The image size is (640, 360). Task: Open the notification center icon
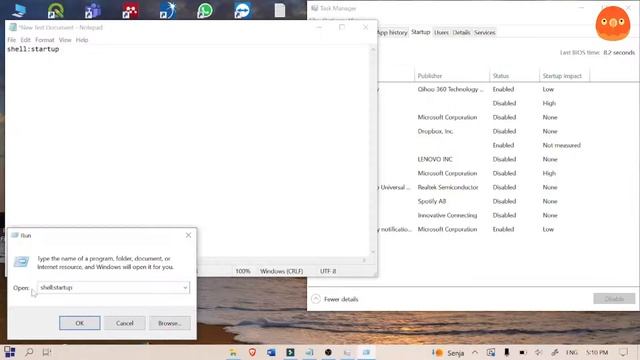point(623,352)
